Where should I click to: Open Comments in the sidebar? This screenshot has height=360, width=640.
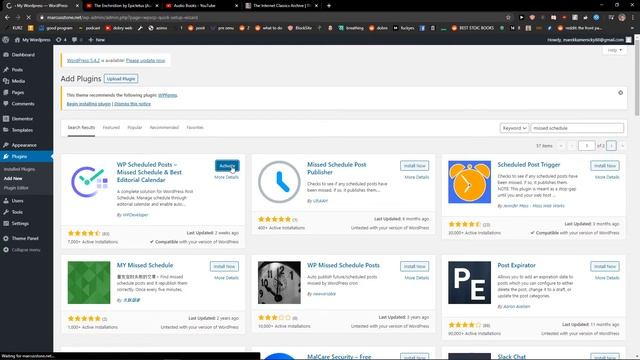pos(23,104)
